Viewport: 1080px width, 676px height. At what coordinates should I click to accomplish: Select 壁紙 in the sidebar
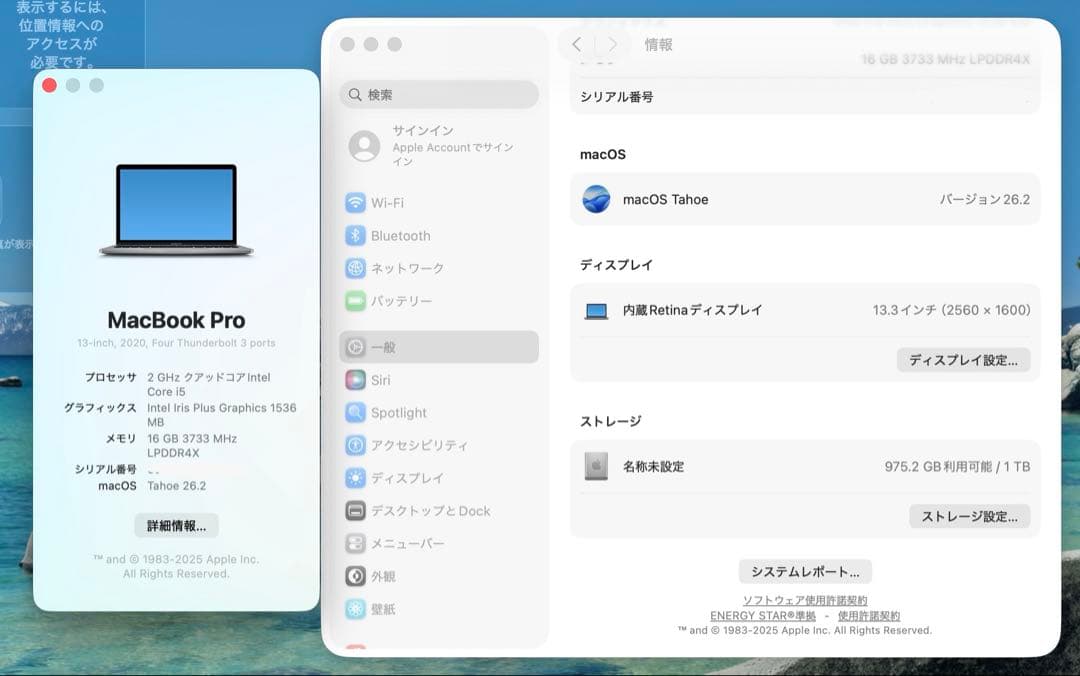(439, 609)
